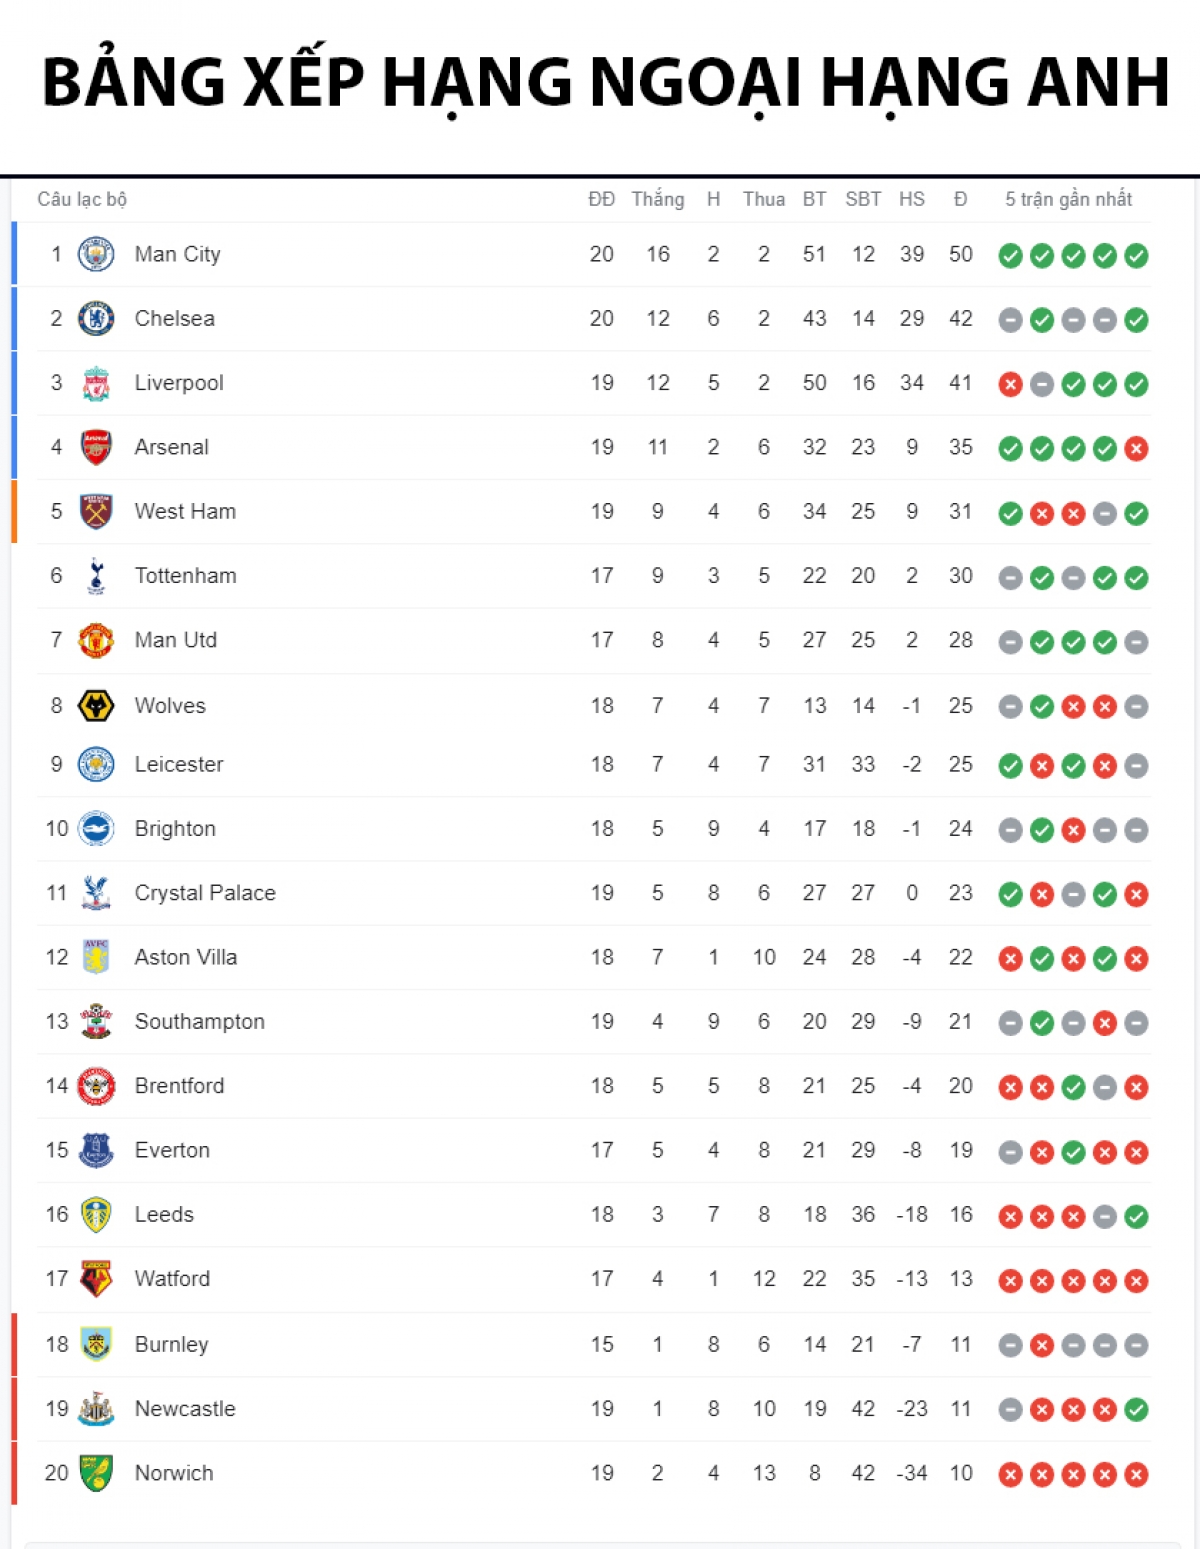Click the Norwich club crest
1200x1549 pixels.
pos(96,1473)
